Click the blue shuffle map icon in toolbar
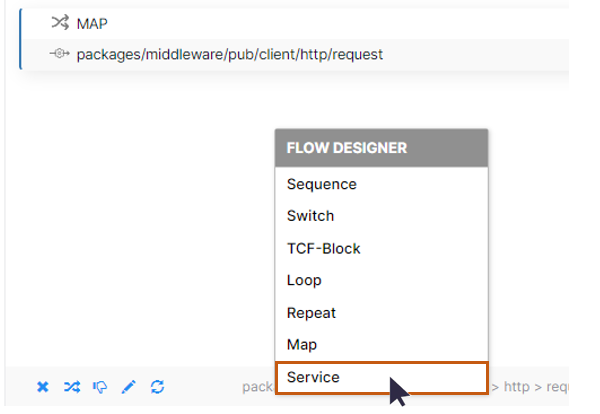The image size is (600, 414). pyautogui.click(x=72, y=387)
